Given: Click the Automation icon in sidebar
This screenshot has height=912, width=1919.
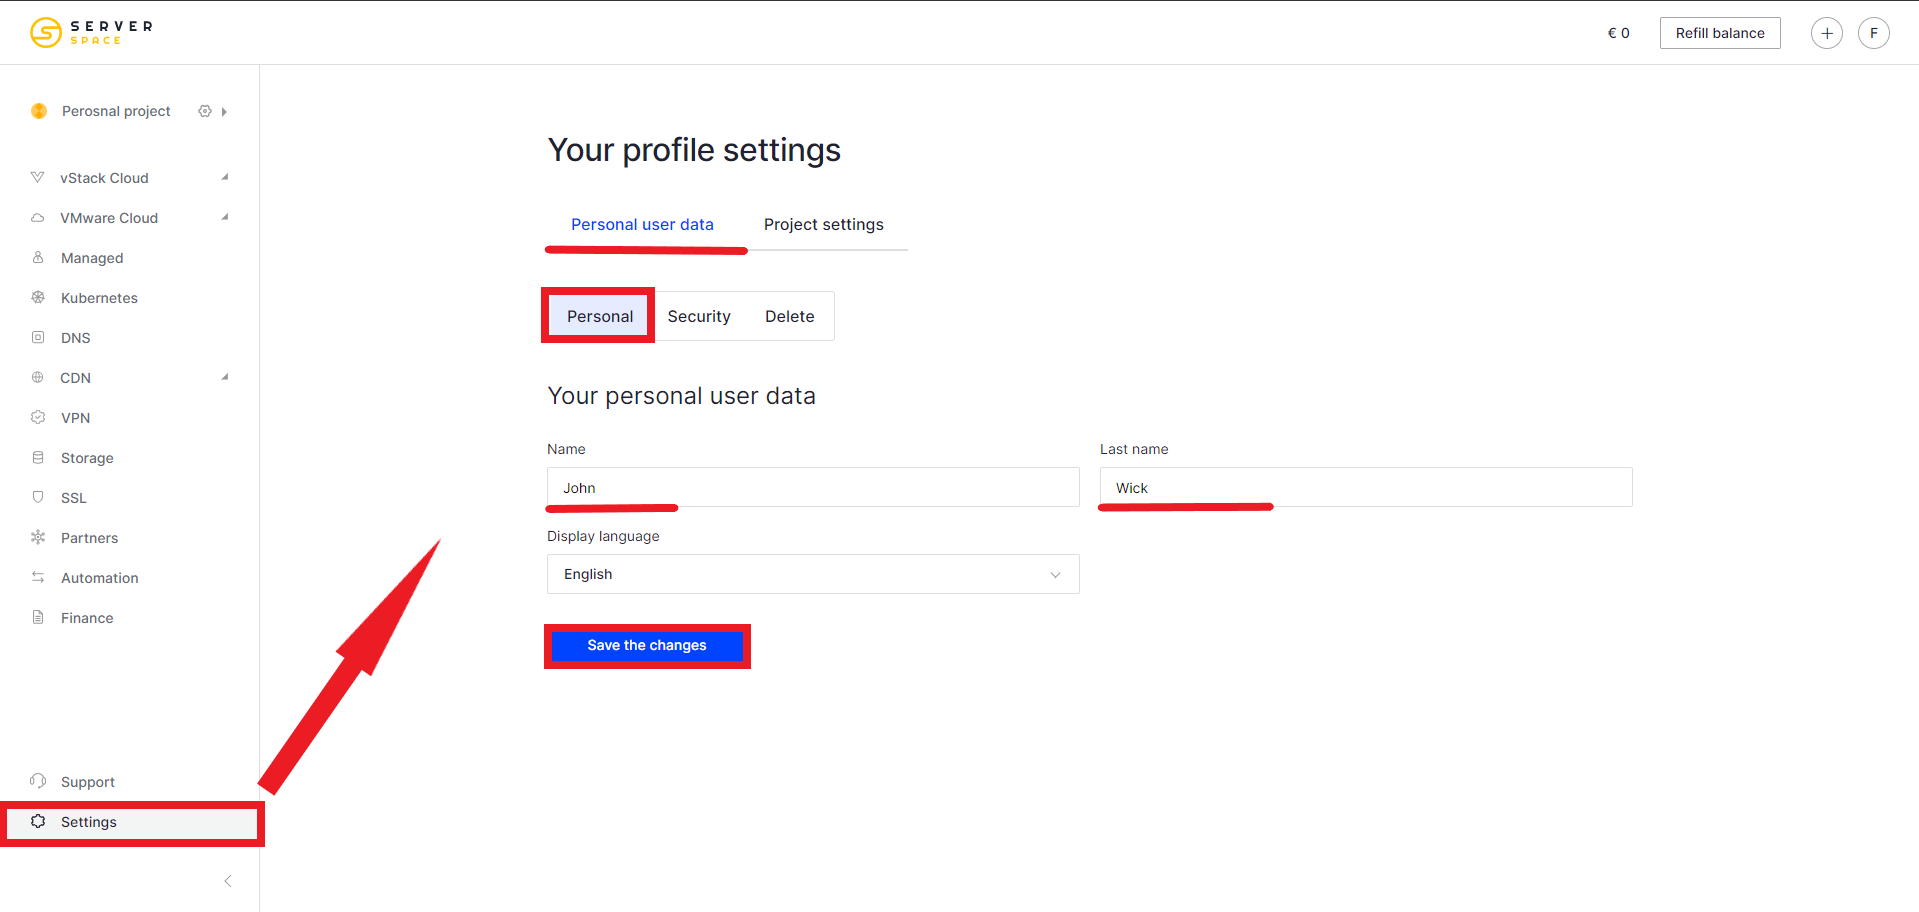Looking at the screenshot, I should pyautogui.click(x=37, y=577).
